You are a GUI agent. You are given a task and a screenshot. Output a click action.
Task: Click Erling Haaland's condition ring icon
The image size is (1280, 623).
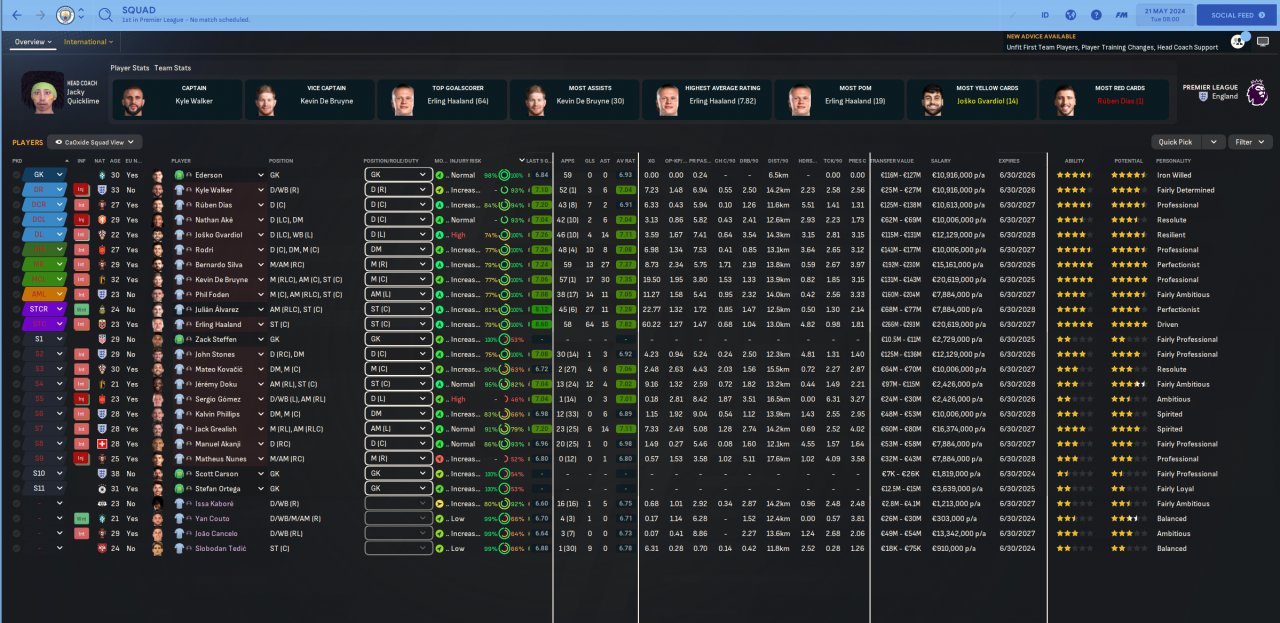coord(505,325)
